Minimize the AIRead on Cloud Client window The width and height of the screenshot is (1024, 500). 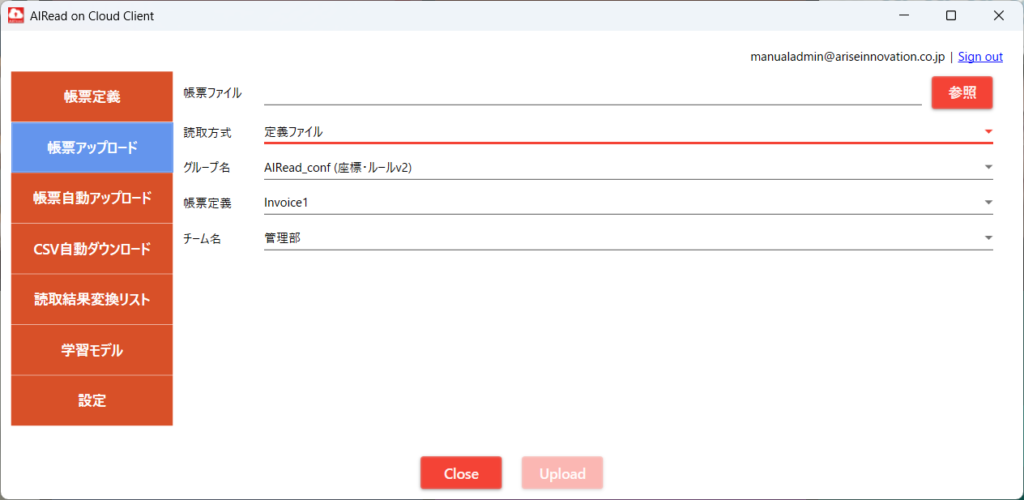904,15
